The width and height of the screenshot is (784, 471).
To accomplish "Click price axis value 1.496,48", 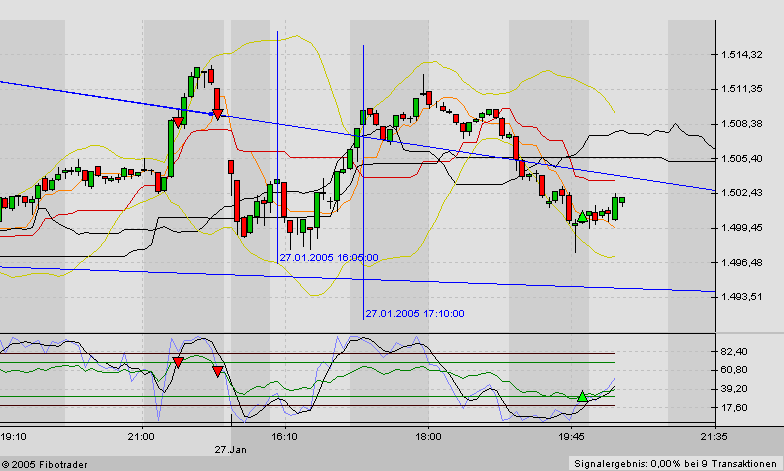I will (x=742, y=262).
